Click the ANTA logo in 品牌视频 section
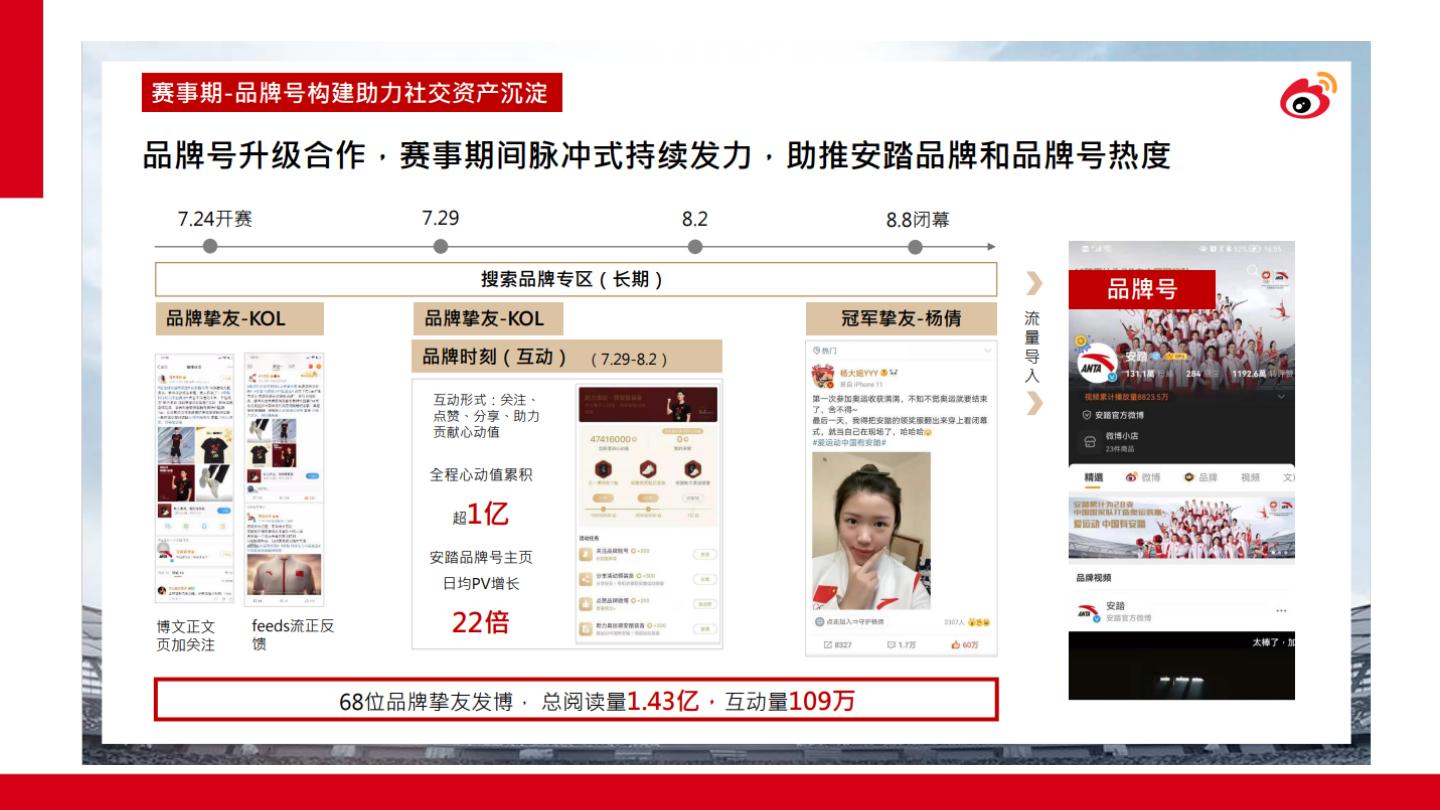Image resolution: width=1440 pixels, height=810 pixels. [x=1088, y=611]
